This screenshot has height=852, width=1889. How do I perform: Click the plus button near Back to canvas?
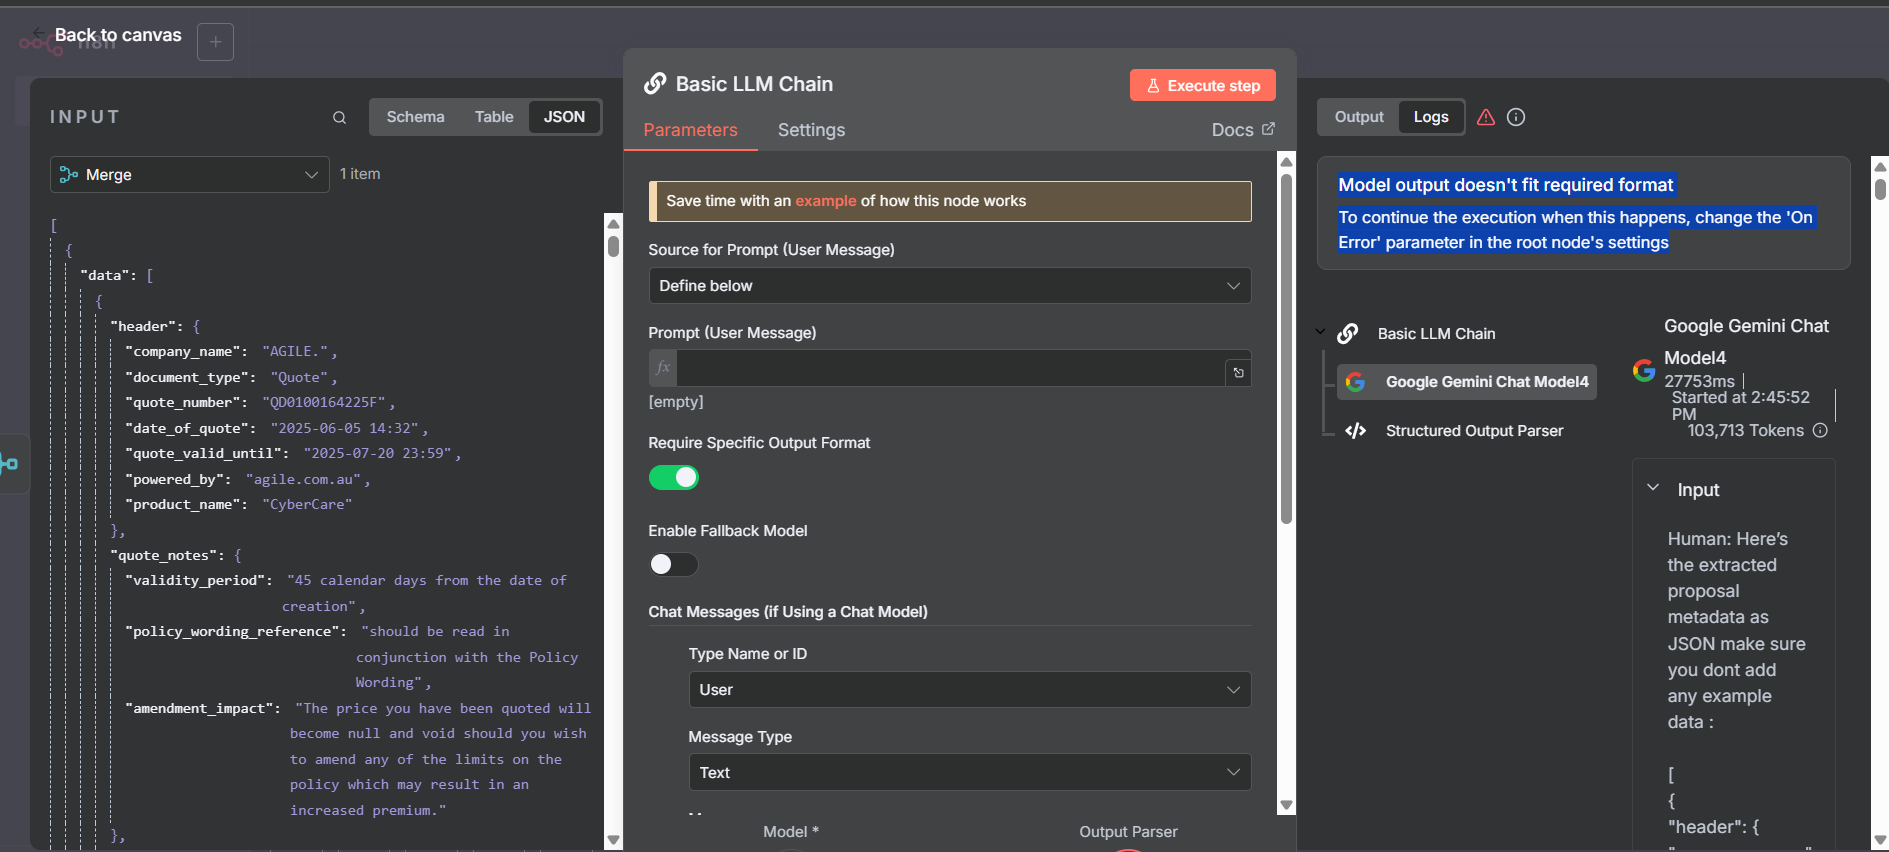point(215,42)
